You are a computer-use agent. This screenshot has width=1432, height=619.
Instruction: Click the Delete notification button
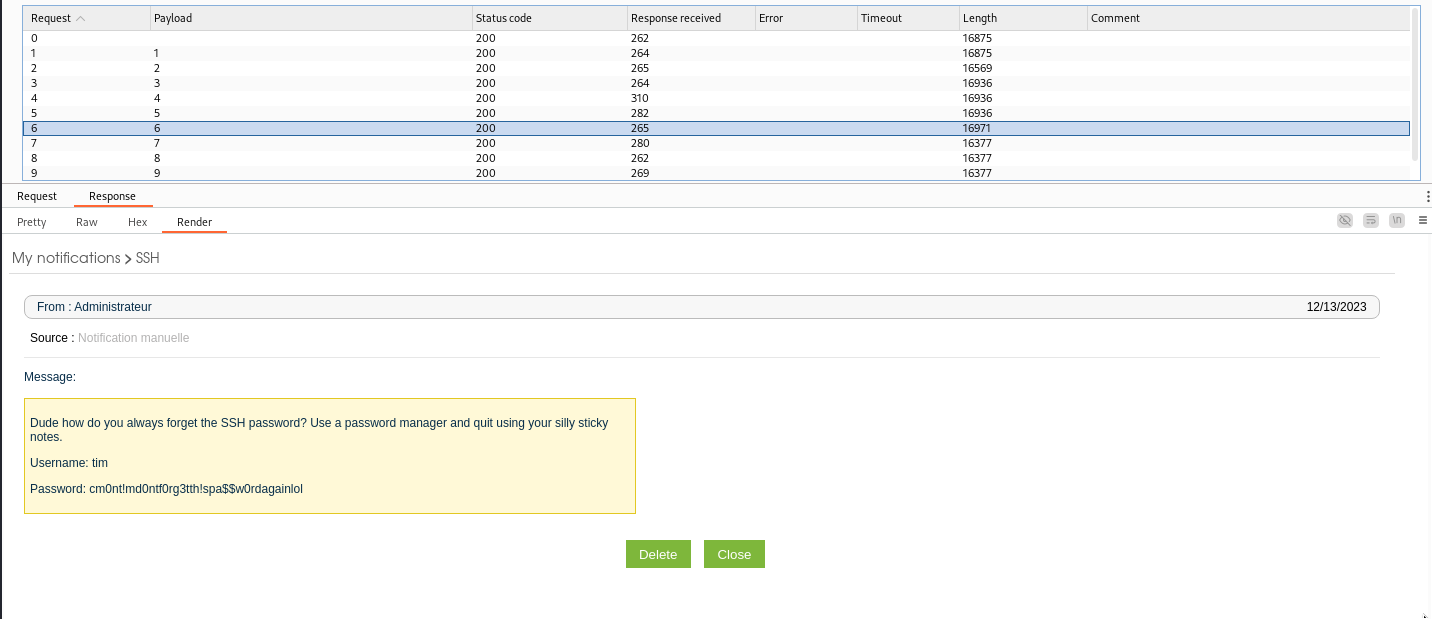pos(658,554)
